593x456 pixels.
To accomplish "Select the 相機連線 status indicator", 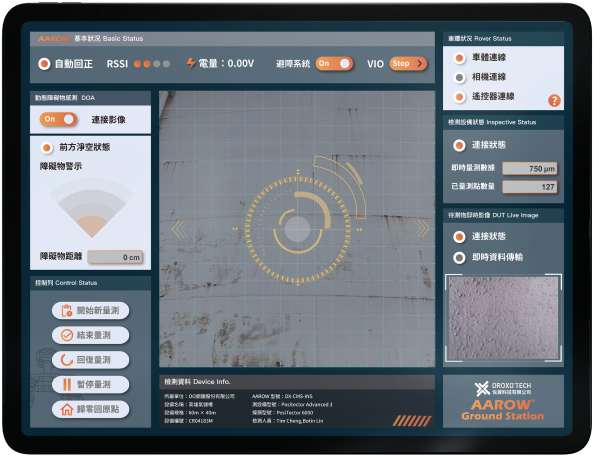I will click(x=459, y=78).
